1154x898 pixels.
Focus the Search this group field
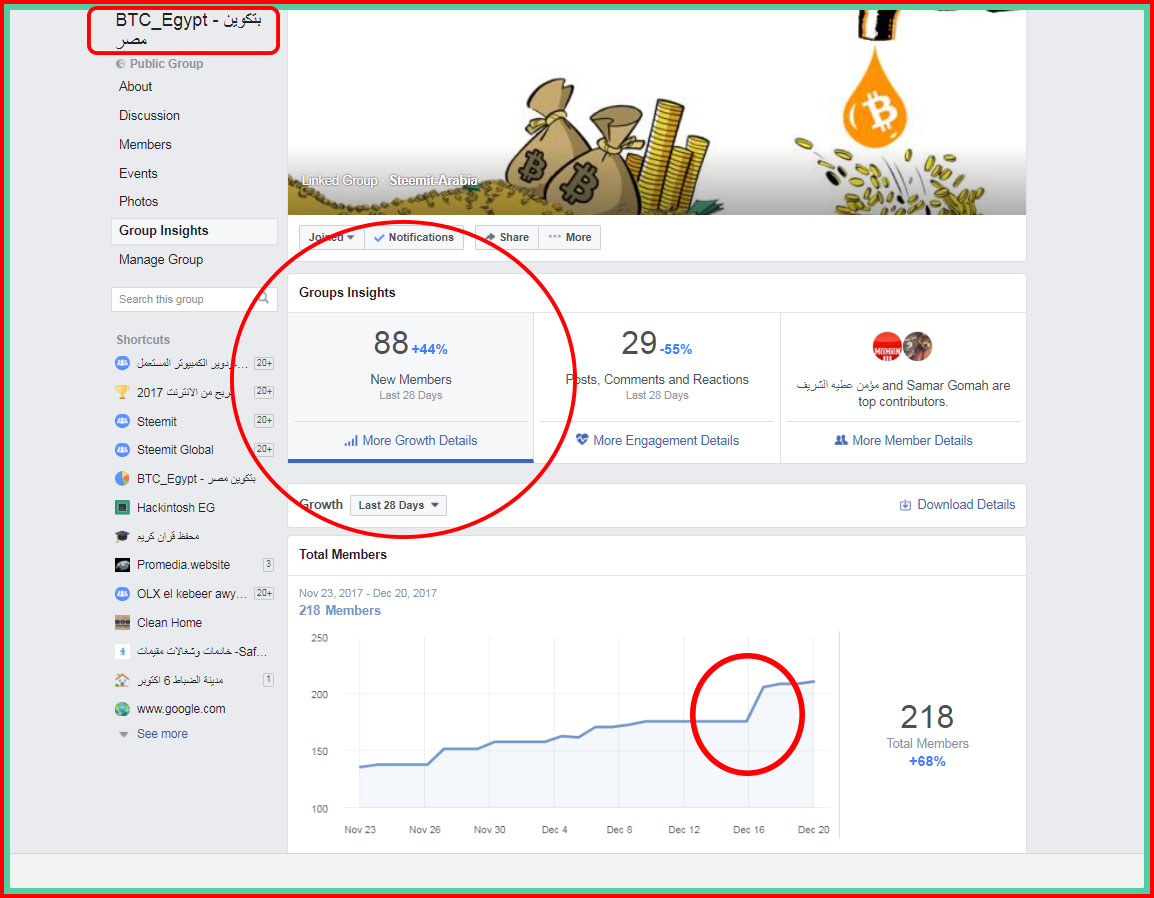point(194,299)
